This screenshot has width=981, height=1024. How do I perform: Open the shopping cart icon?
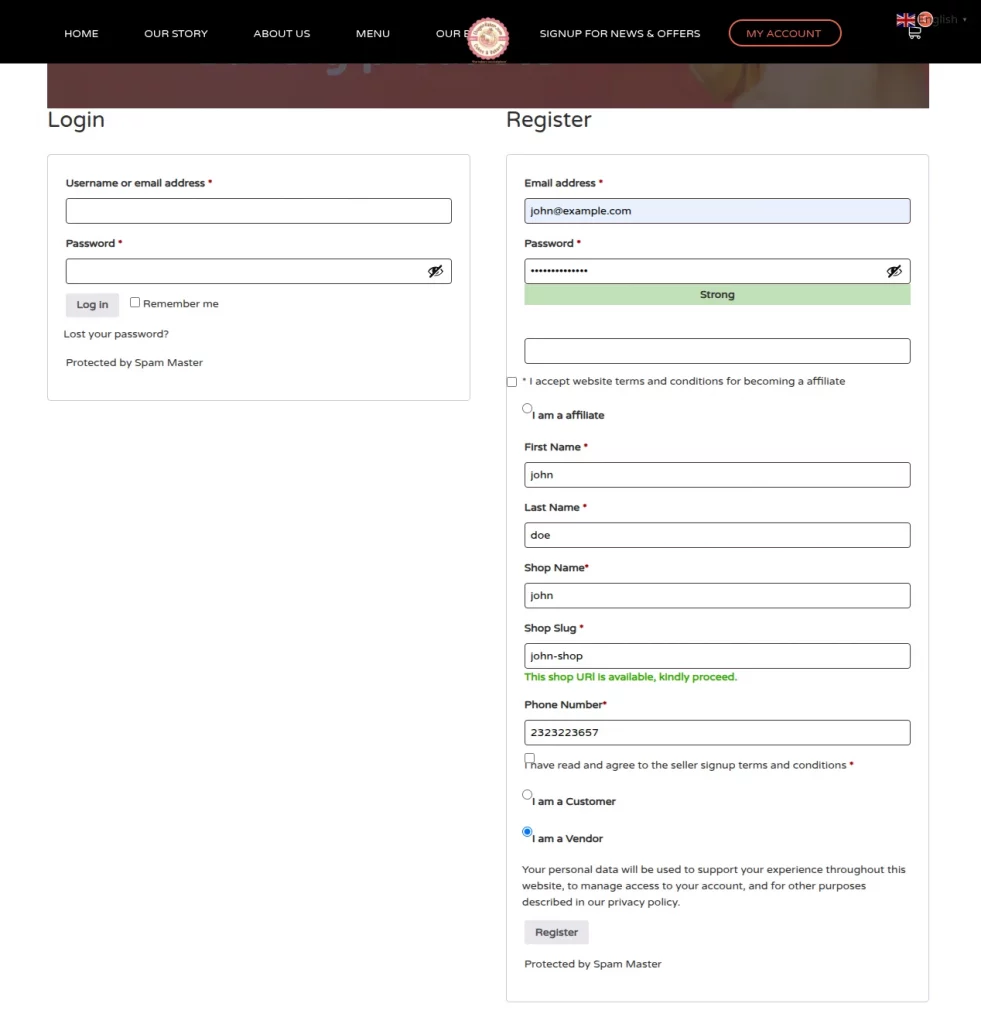[914, 32]
